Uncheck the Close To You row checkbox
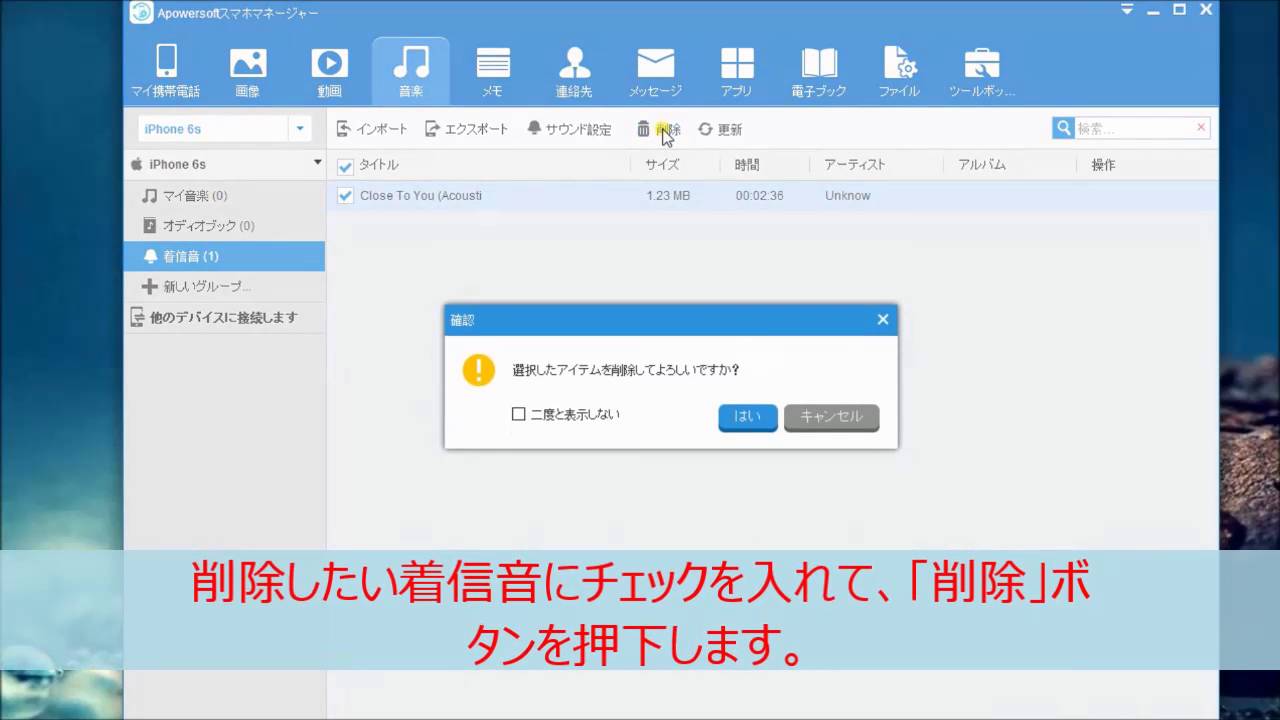1280x720 pixels. 345,195
